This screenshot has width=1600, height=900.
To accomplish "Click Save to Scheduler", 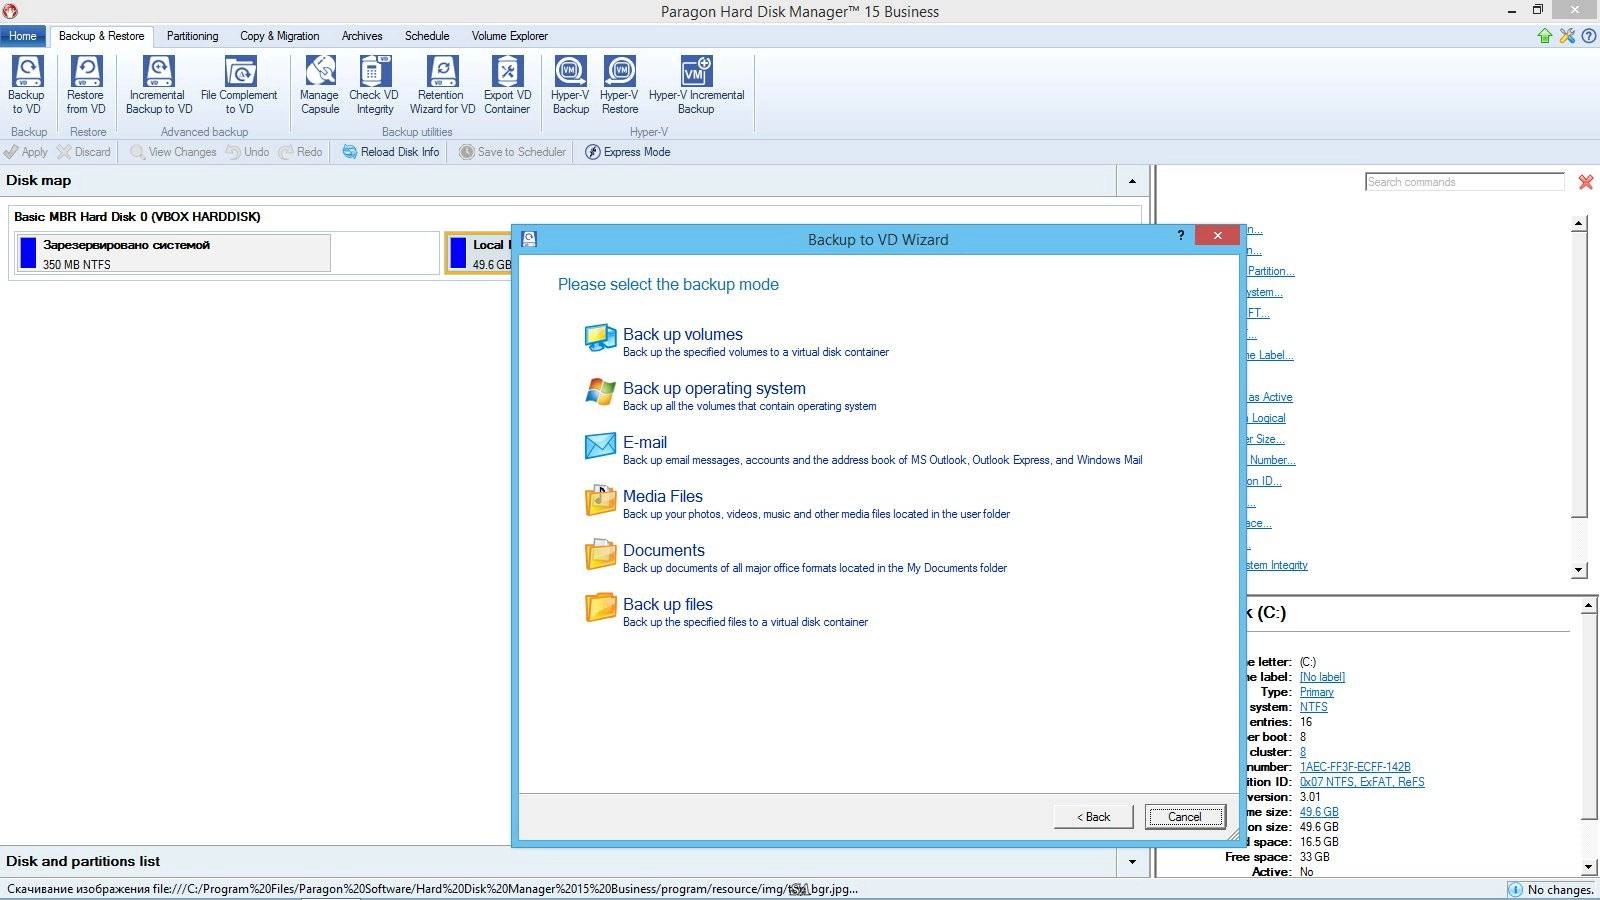I will [x=513, y=152].
